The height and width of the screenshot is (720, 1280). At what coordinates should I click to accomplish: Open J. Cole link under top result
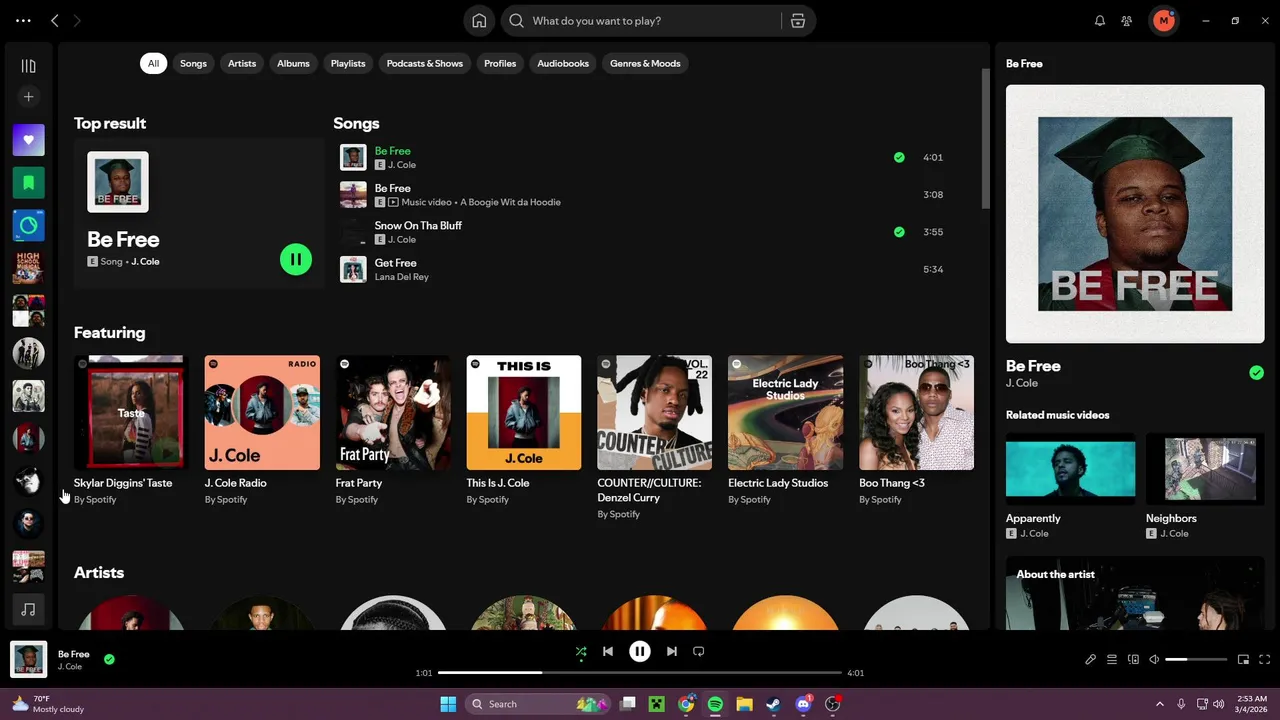[x=145, y=262]
